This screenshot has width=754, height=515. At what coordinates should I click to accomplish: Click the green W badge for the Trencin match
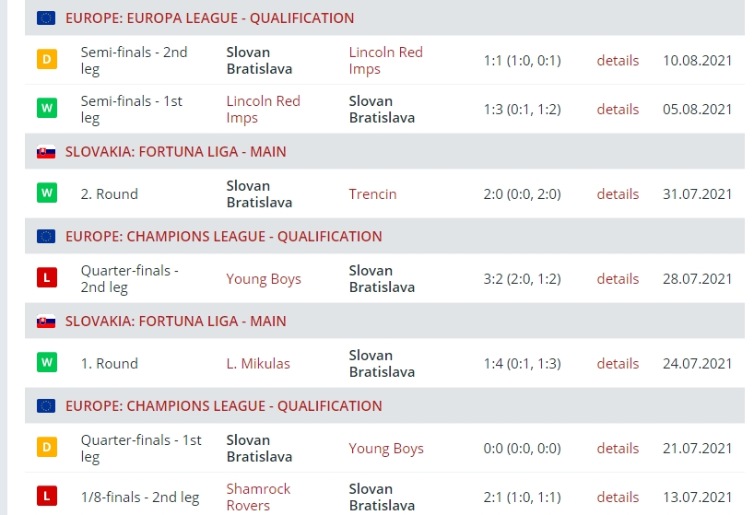46,194
